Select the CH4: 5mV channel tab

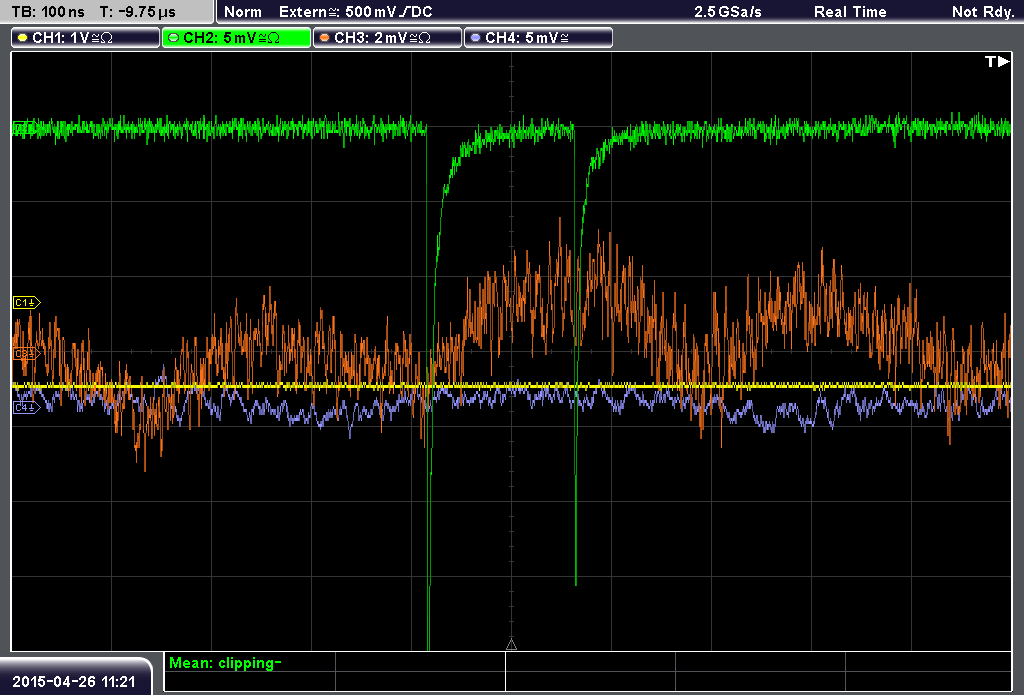click(x=538, y=38)
